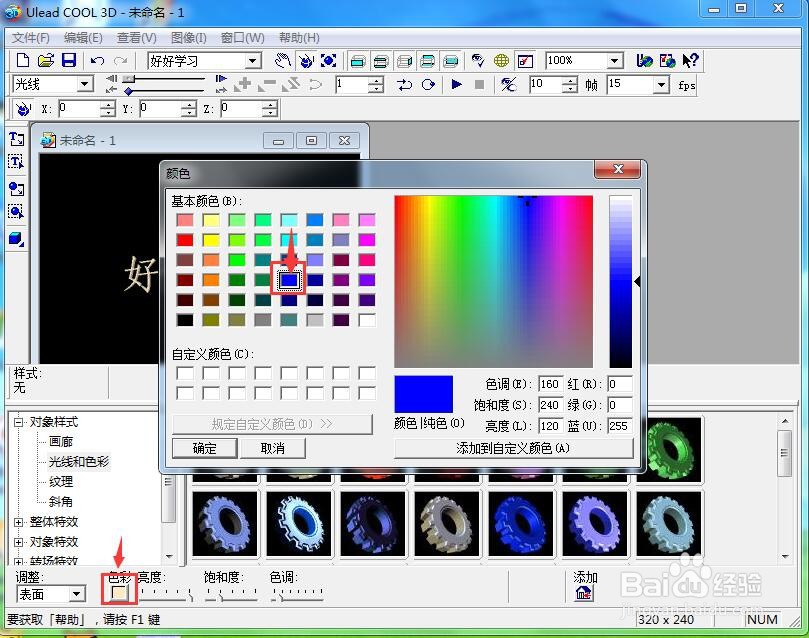Viewport: 809px width, 638px height.
Task: Select the Edit Text tool in left toolbar
Action: (16, 162)
